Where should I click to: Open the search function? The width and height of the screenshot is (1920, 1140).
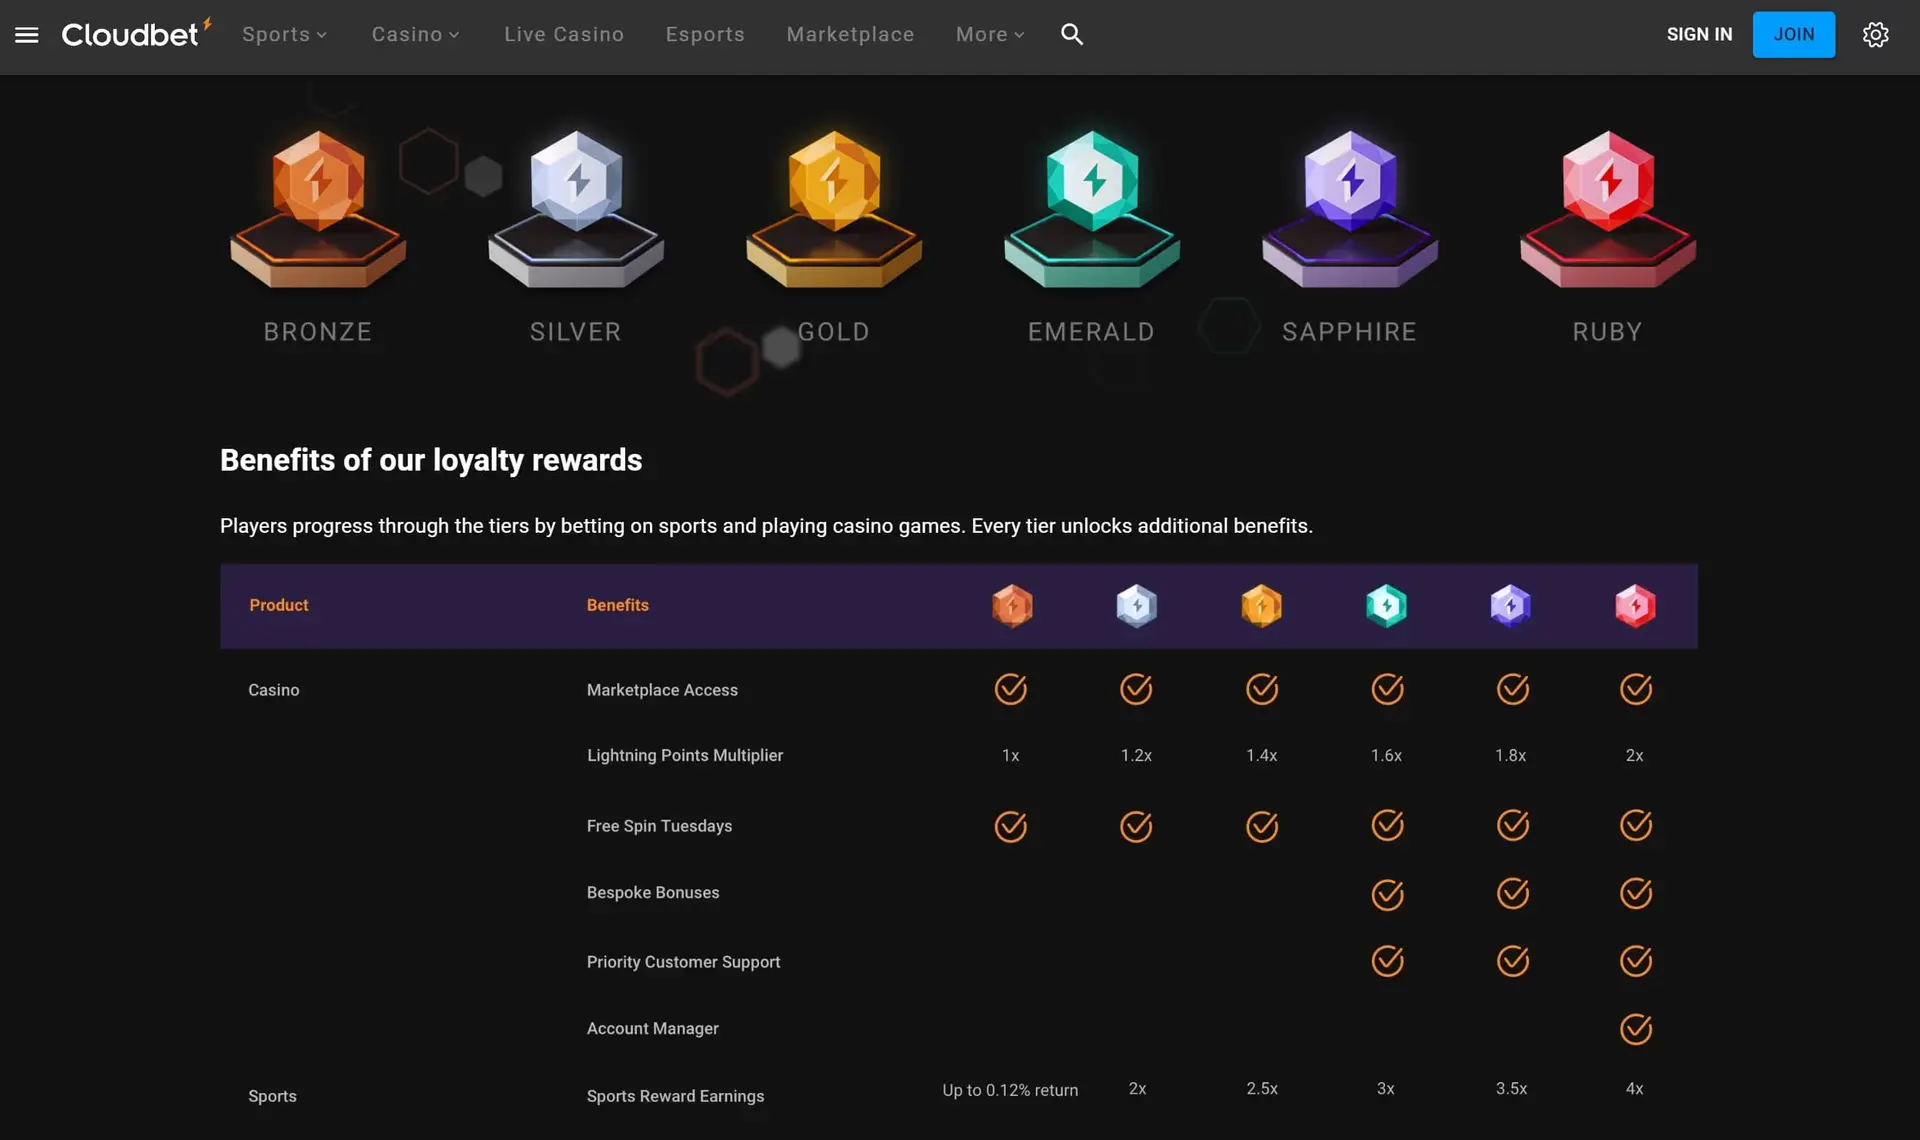(x=1071, y=34)
